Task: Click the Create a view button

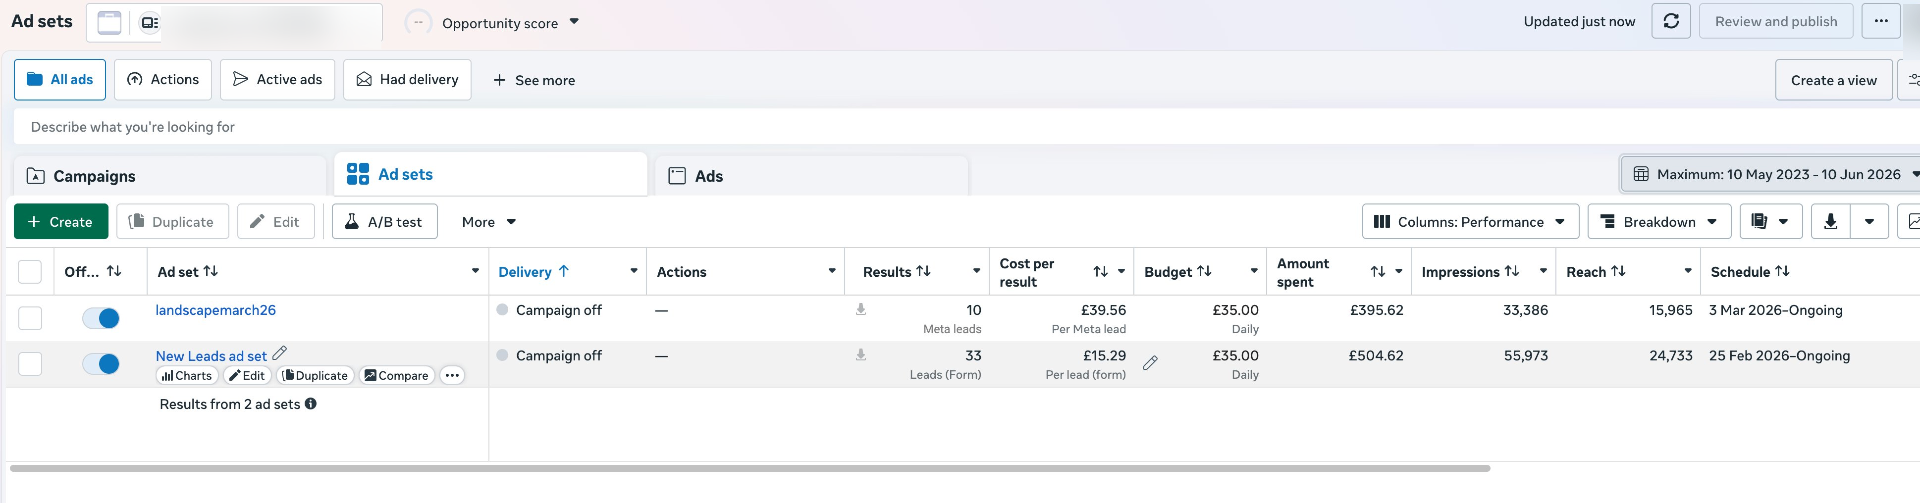Action: pos(1834,80)
